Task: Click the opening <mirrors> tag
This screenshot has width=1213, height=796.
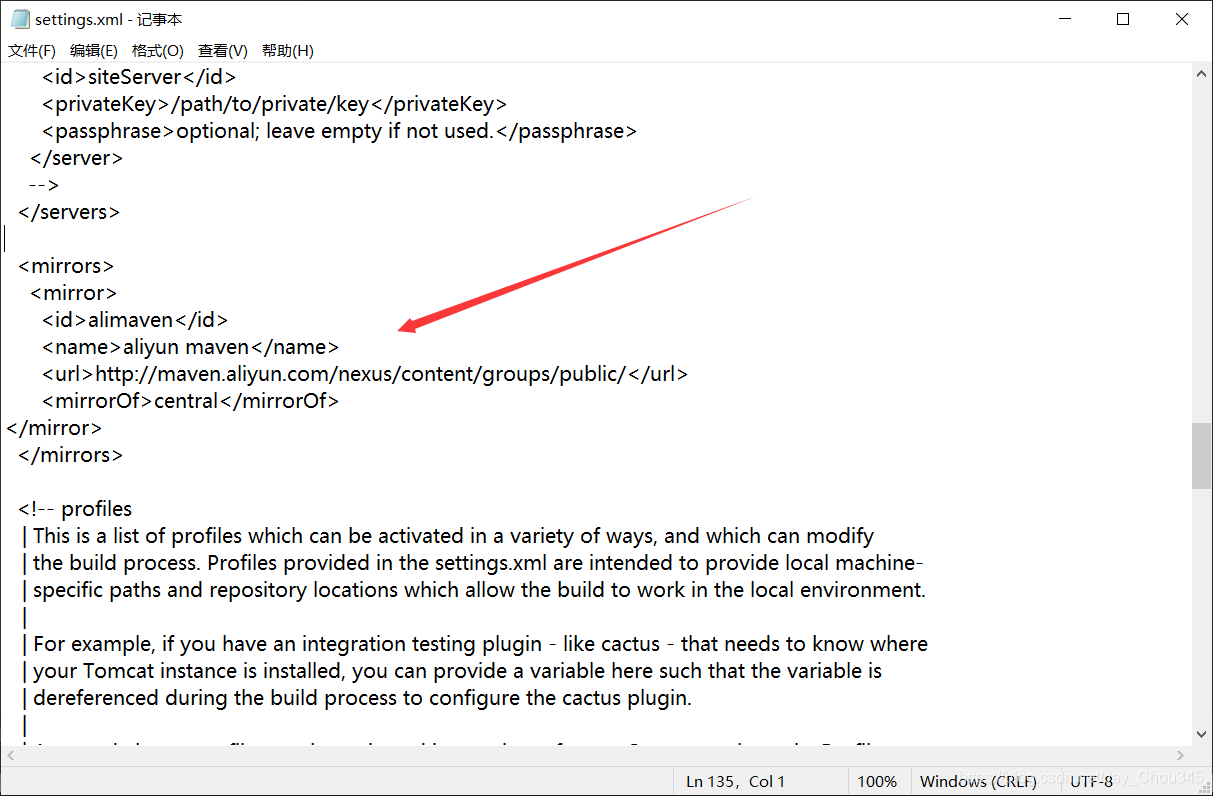Action: [x=66, y=266]
